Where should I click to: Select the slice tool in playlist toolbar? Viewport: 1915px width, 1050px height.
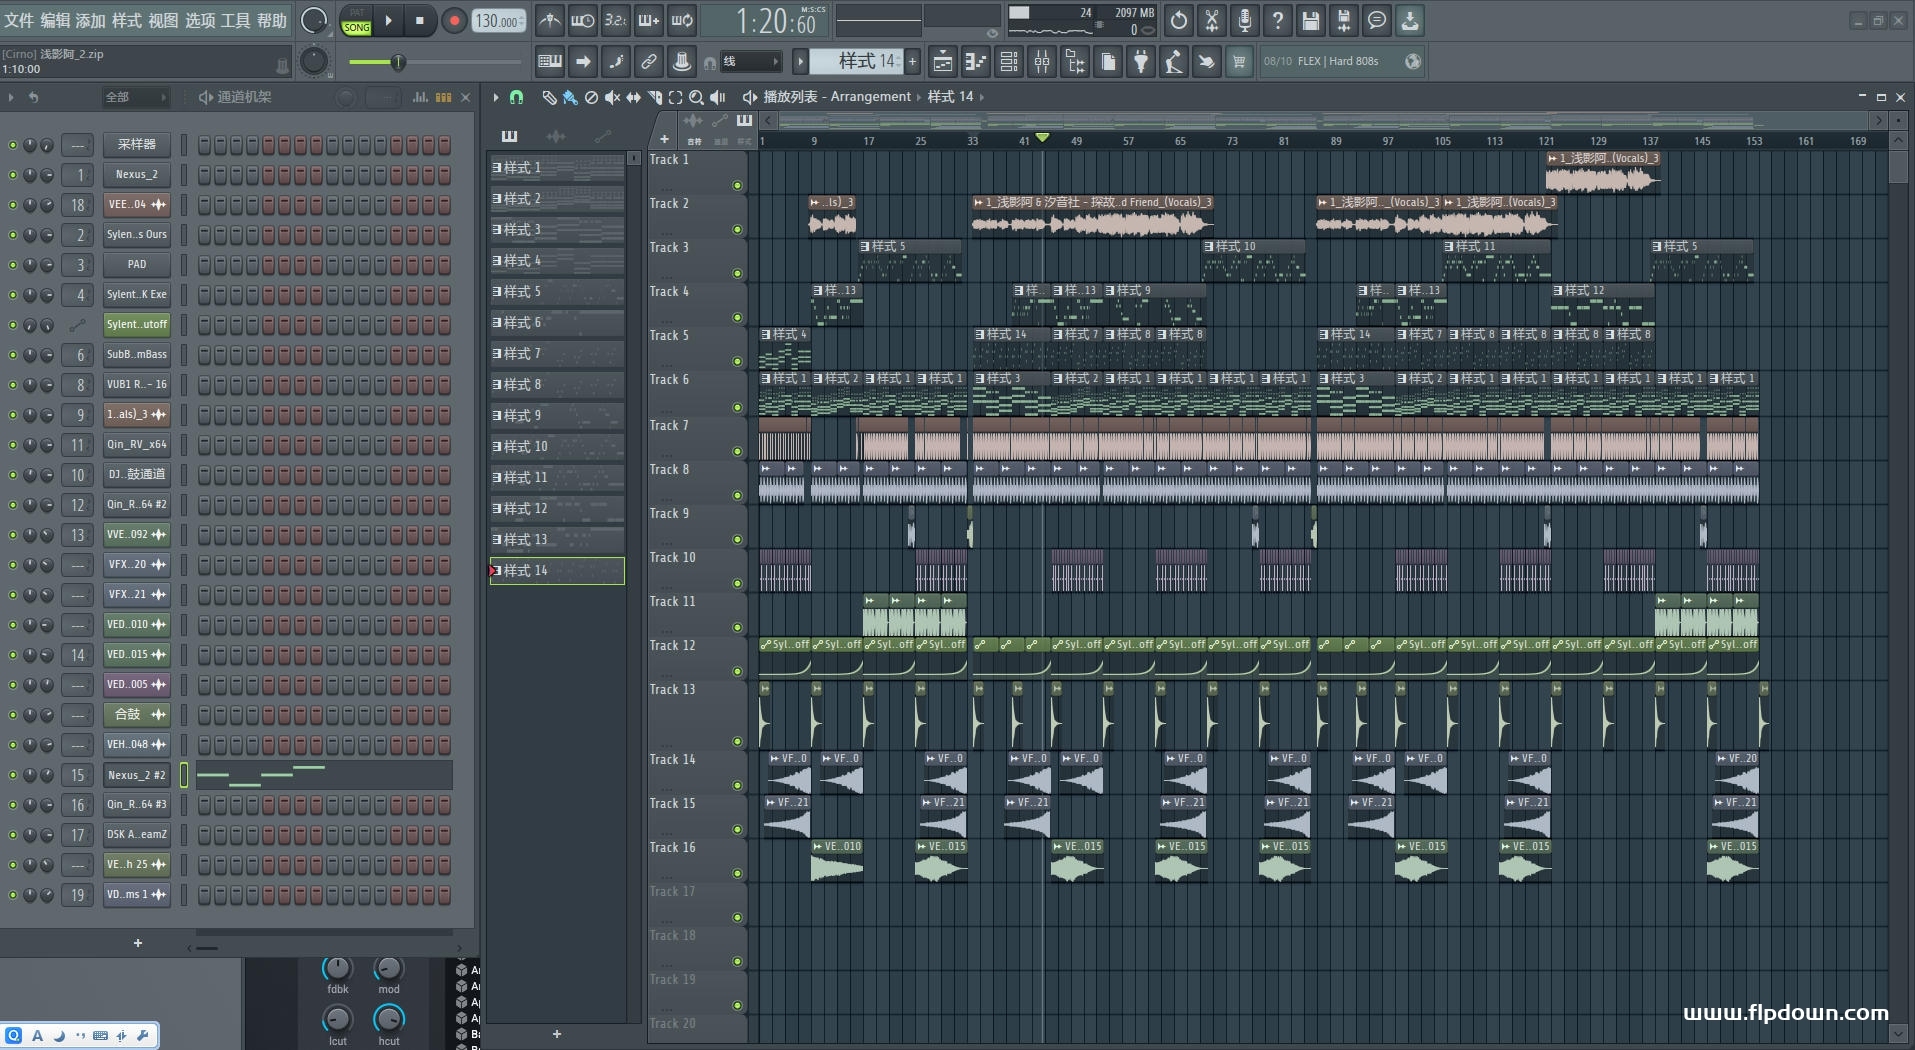pos(654,97)
